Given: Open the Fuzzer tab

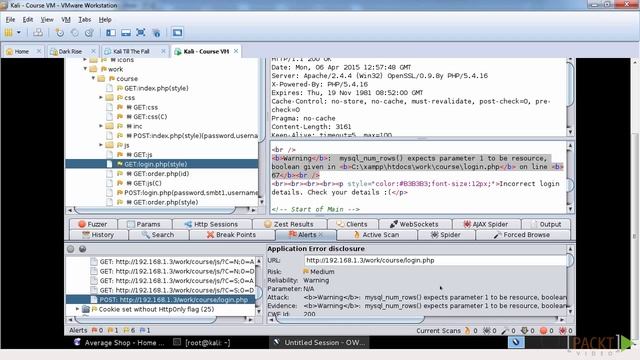Looking at the screenshot, I should [x=93, y=224].
